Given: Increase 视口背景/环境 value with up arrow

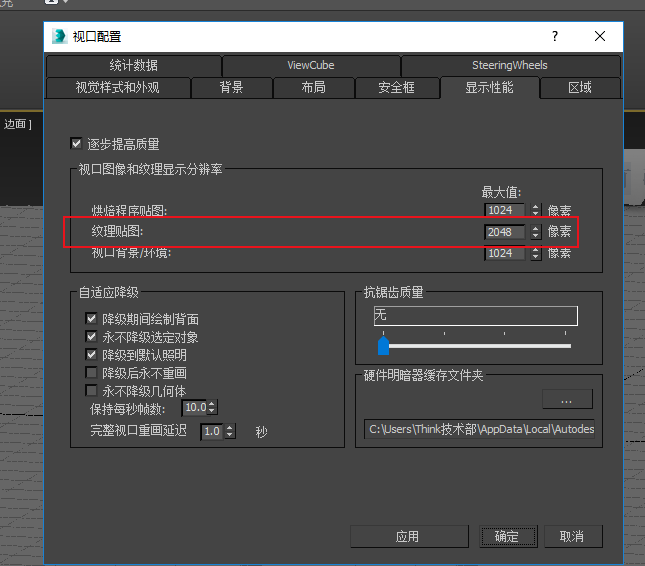Looking at the screenshot, I should (x=536, y=250).
